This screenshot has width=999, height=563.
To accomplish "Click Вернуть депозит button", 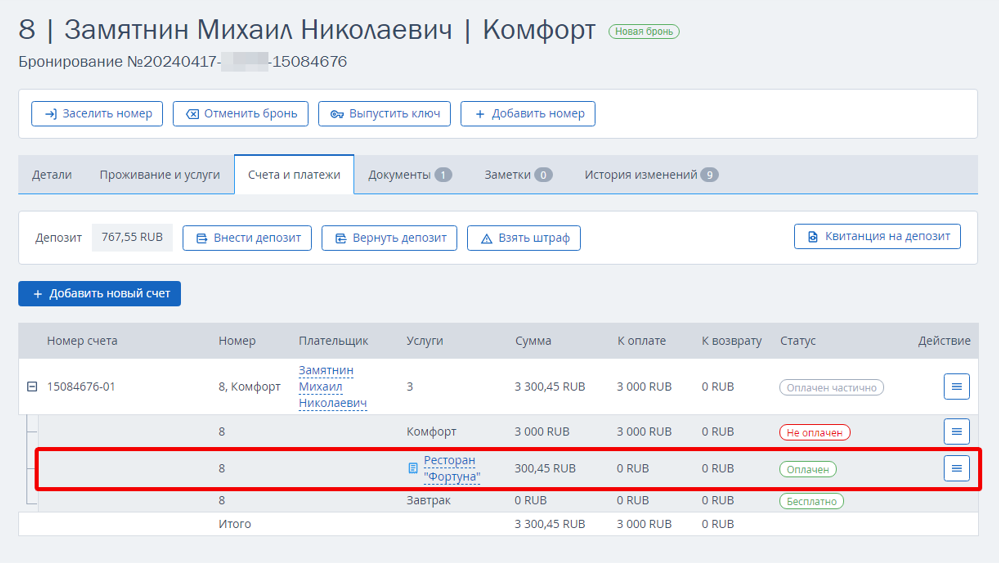I will pyautogui.click(x=389, y=238).
